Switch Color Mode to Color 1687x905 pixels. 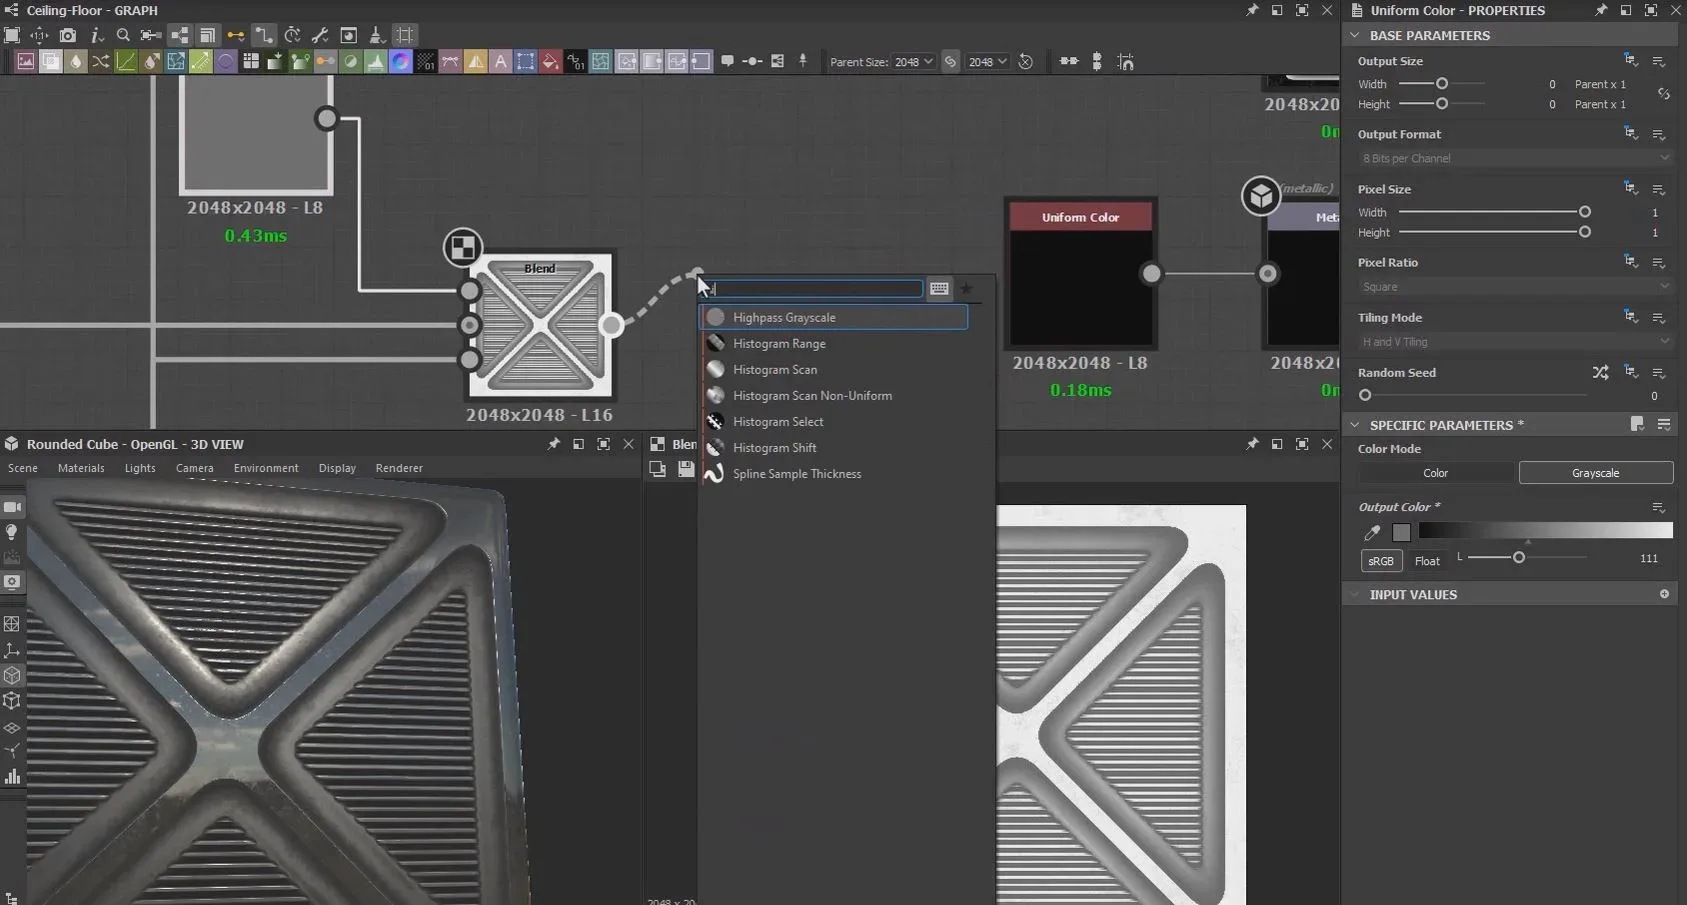click(x=1435, y=473)
